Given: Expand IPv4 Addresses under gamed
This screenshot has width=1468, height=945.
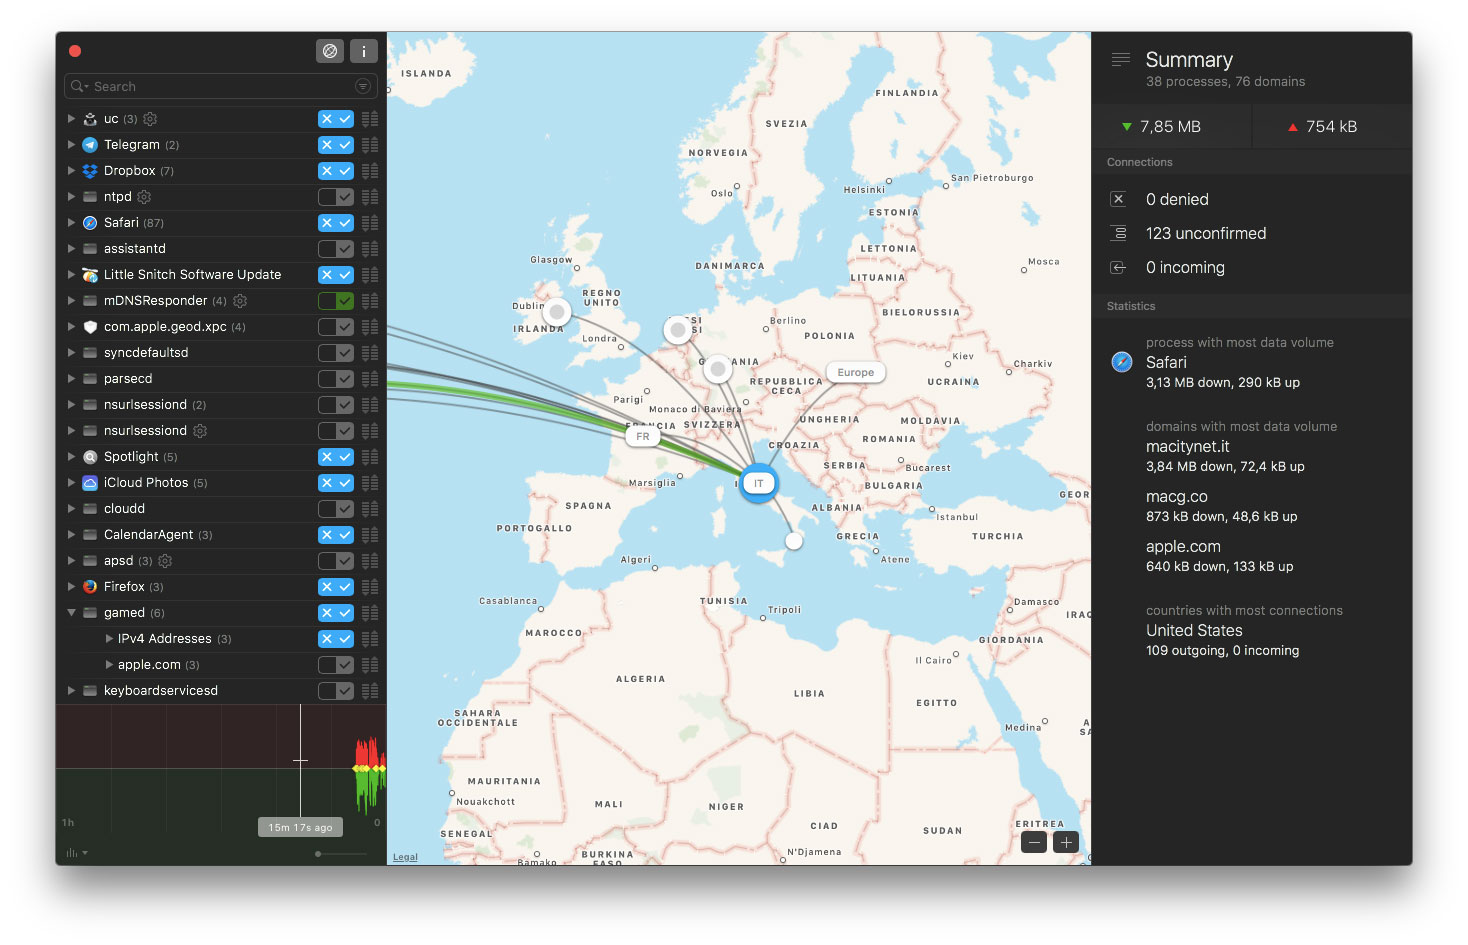Looking at the screenshot, I should [x=109, y=639].
